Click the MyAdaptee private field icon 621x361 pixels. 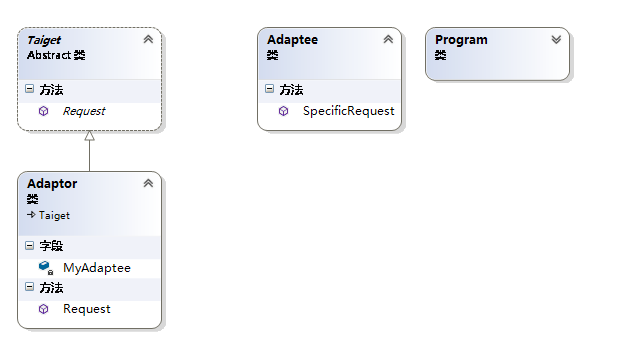(x=46, y=268)
